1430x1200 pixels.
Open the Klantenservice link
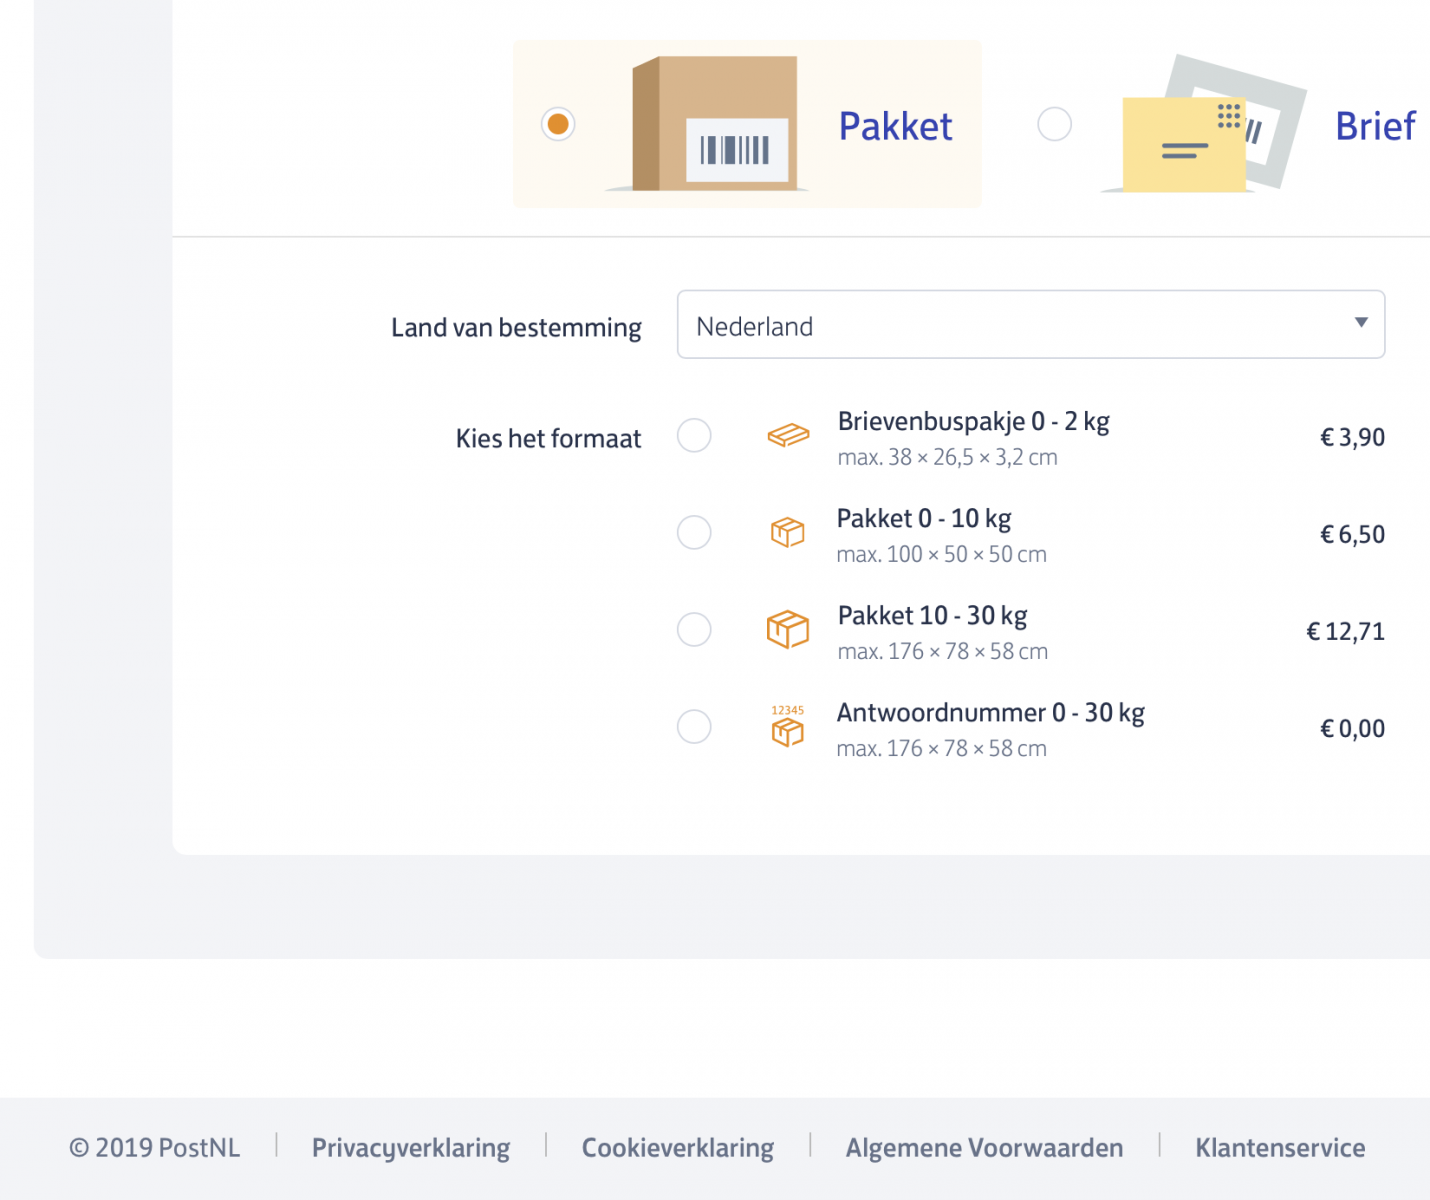(1280, 1148)
